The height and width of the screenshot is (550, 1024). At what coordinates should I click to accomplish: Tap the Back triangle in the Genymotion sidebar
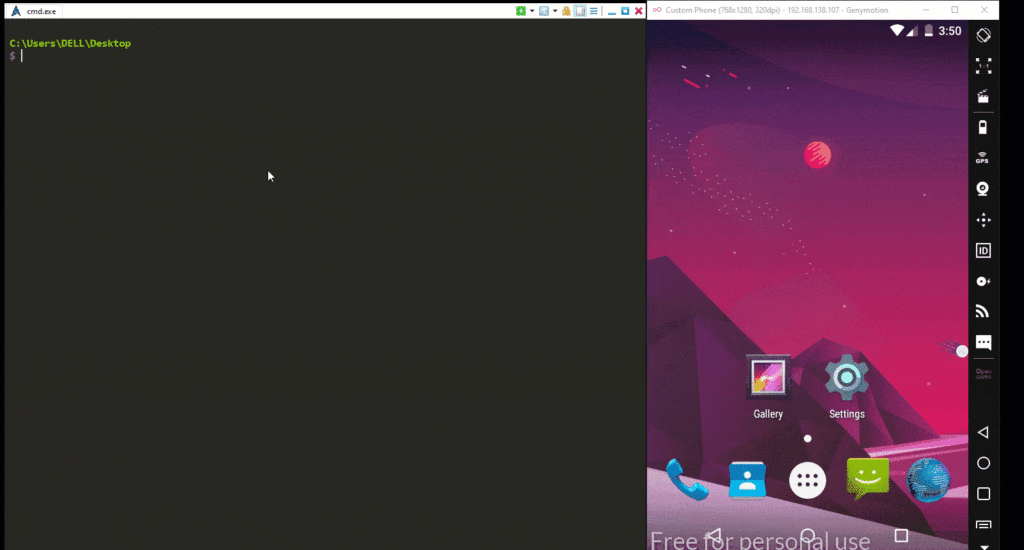tap(983, 432)
